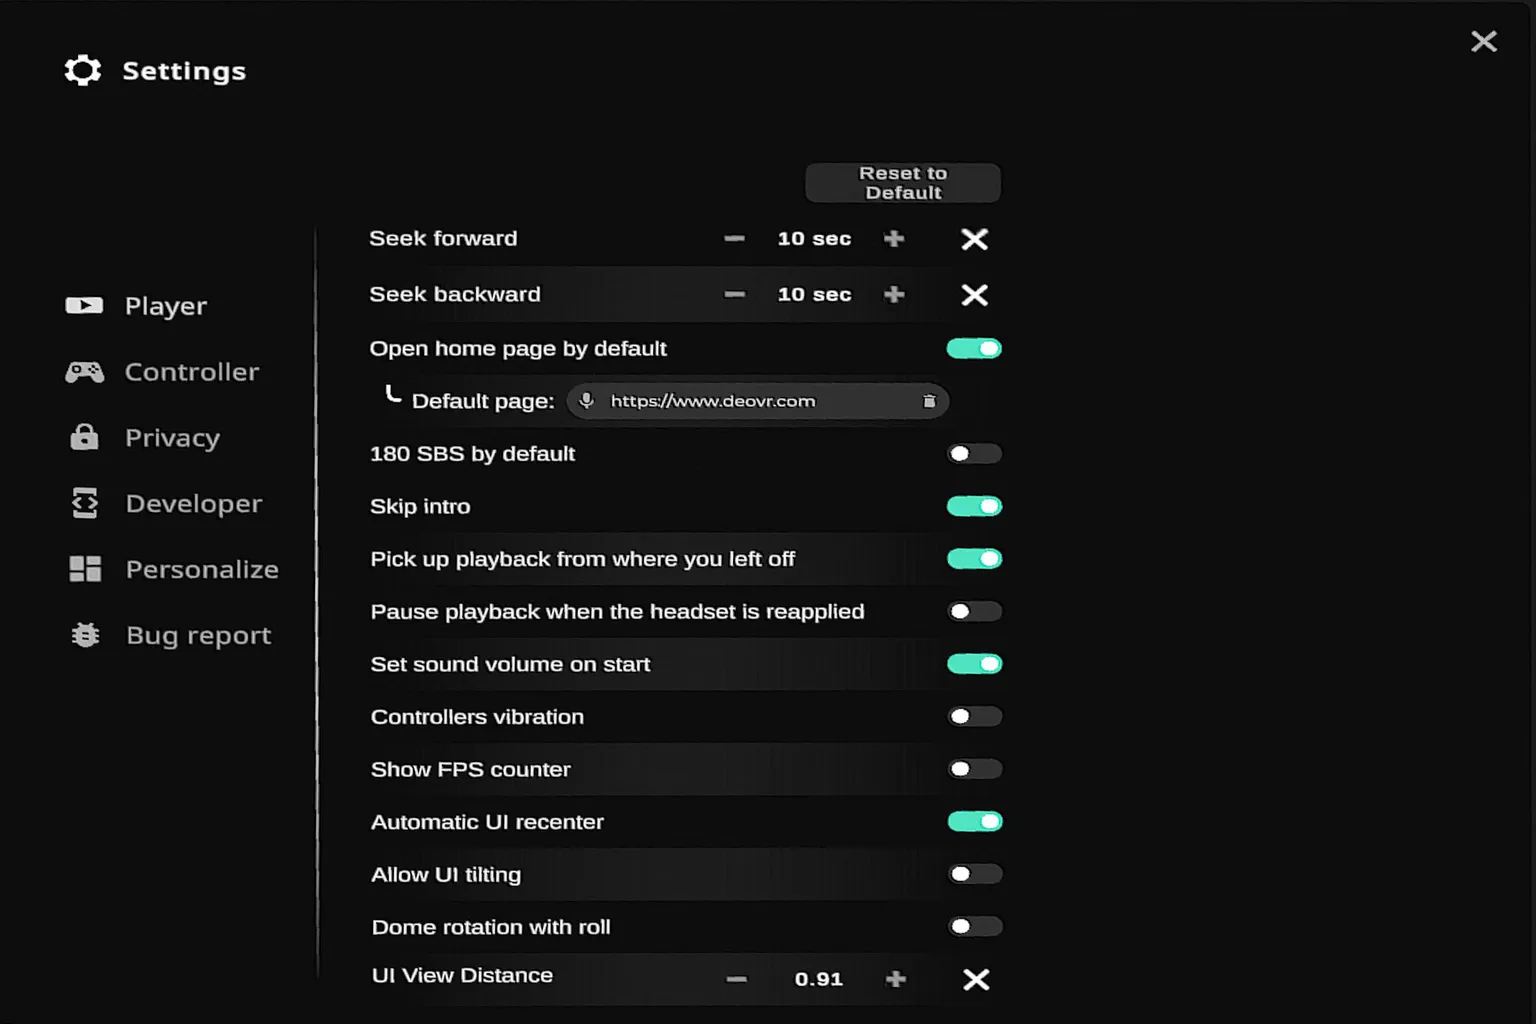Select the Controller gamepad icon

(84, 371)
